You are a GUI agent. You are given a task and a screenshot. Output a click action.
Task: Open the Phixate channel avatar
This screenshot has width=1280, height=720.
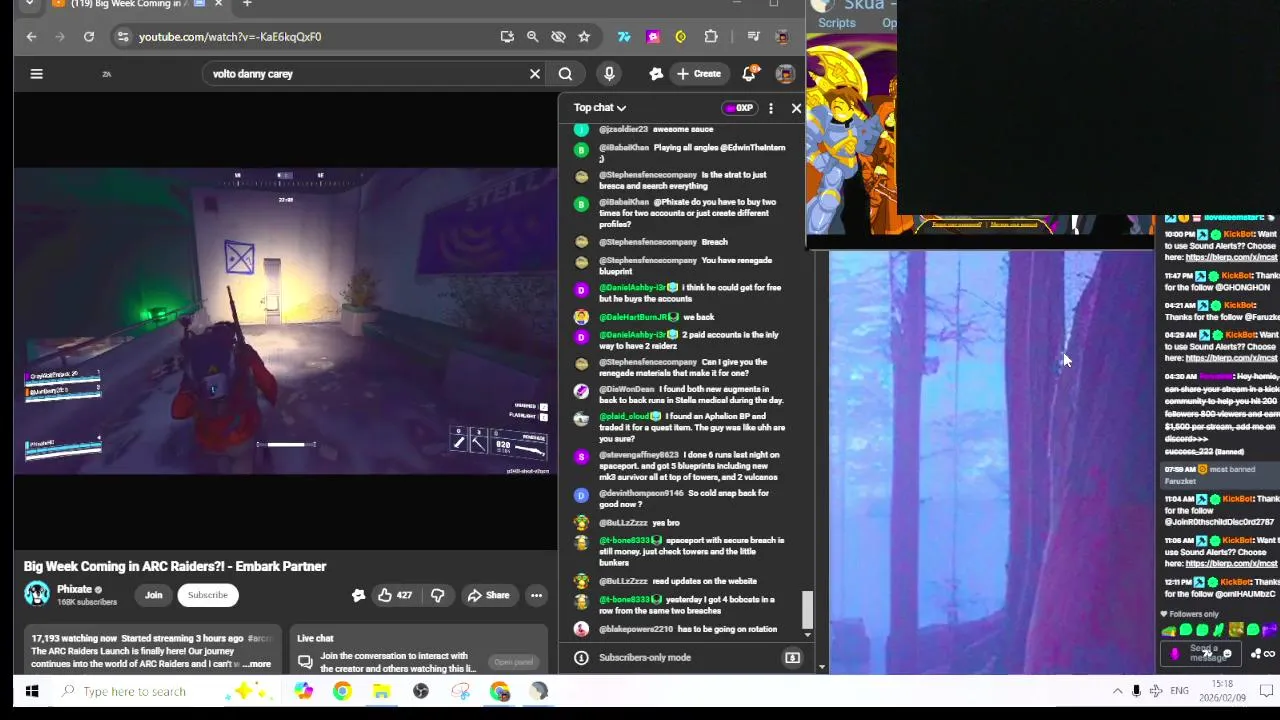(x=37, y=594)
